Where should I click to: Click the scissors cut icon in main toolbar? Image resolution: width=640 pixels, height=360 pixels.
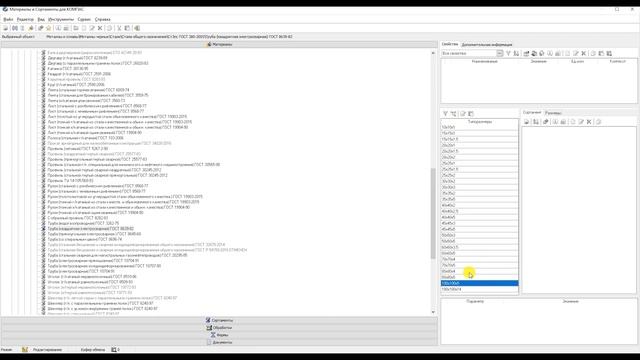[119, 28]
